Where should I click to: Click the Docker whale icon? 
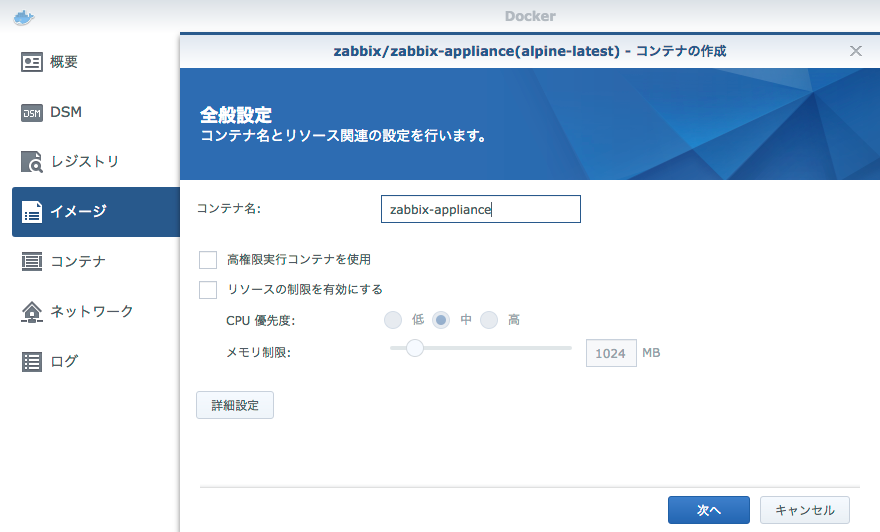[24, 17]
